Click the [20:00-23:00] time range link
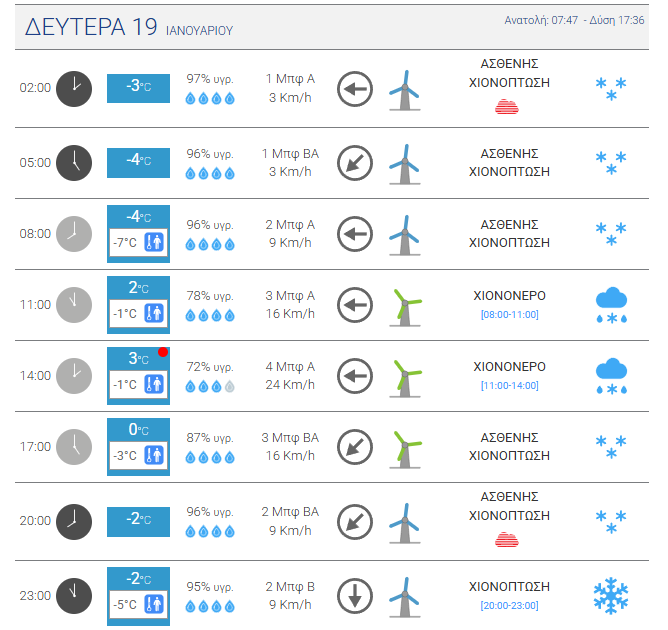 point(509,606)
